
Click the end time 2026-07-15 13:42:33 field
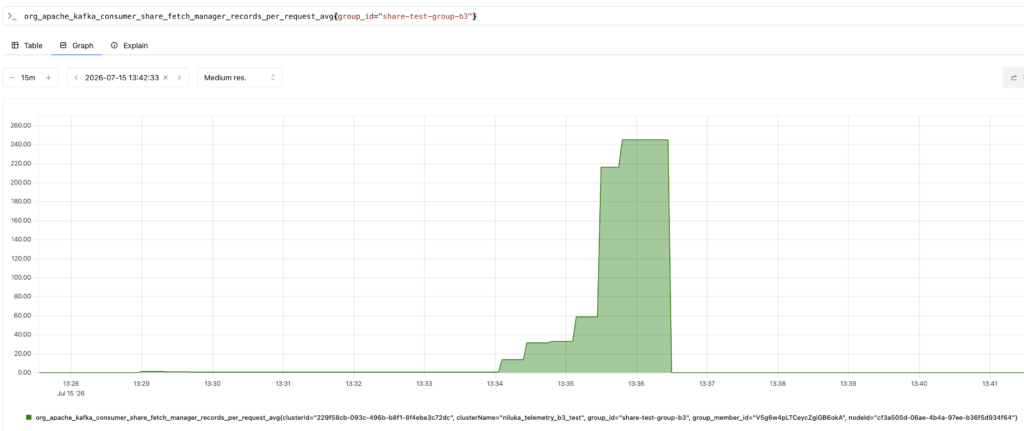click(122, 78)
